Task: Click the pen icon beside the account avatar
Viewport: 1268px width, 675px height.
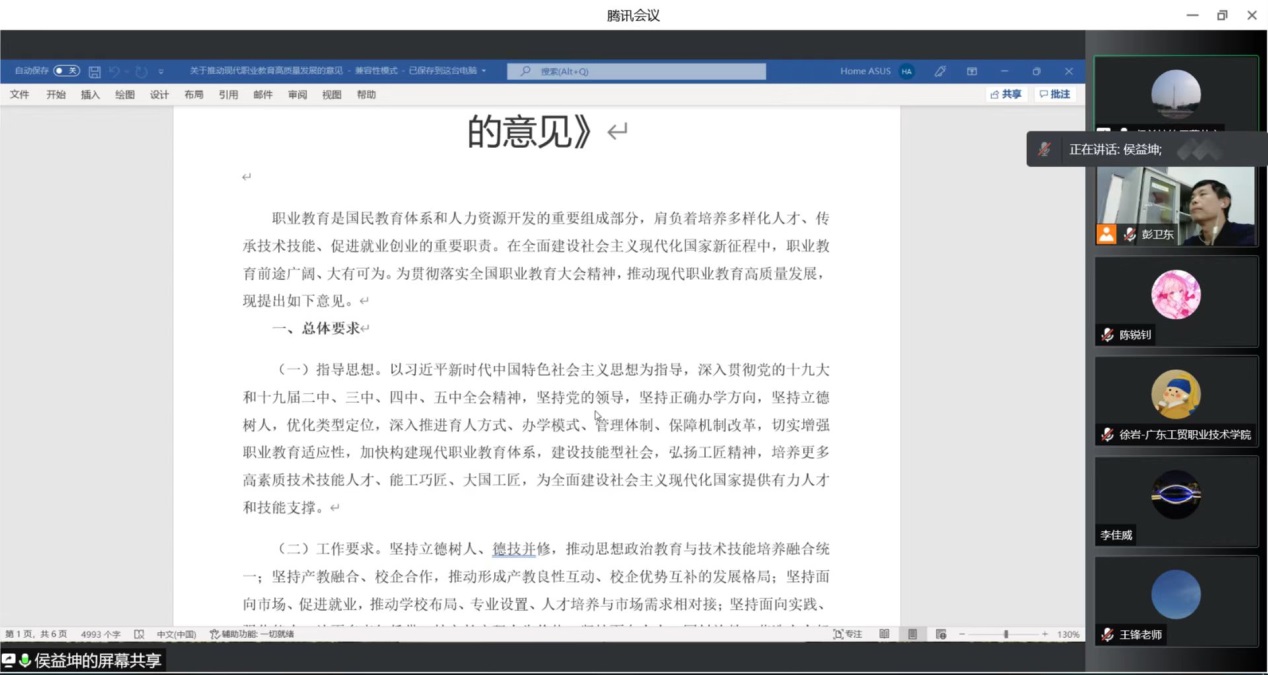Action: point(940,71)
